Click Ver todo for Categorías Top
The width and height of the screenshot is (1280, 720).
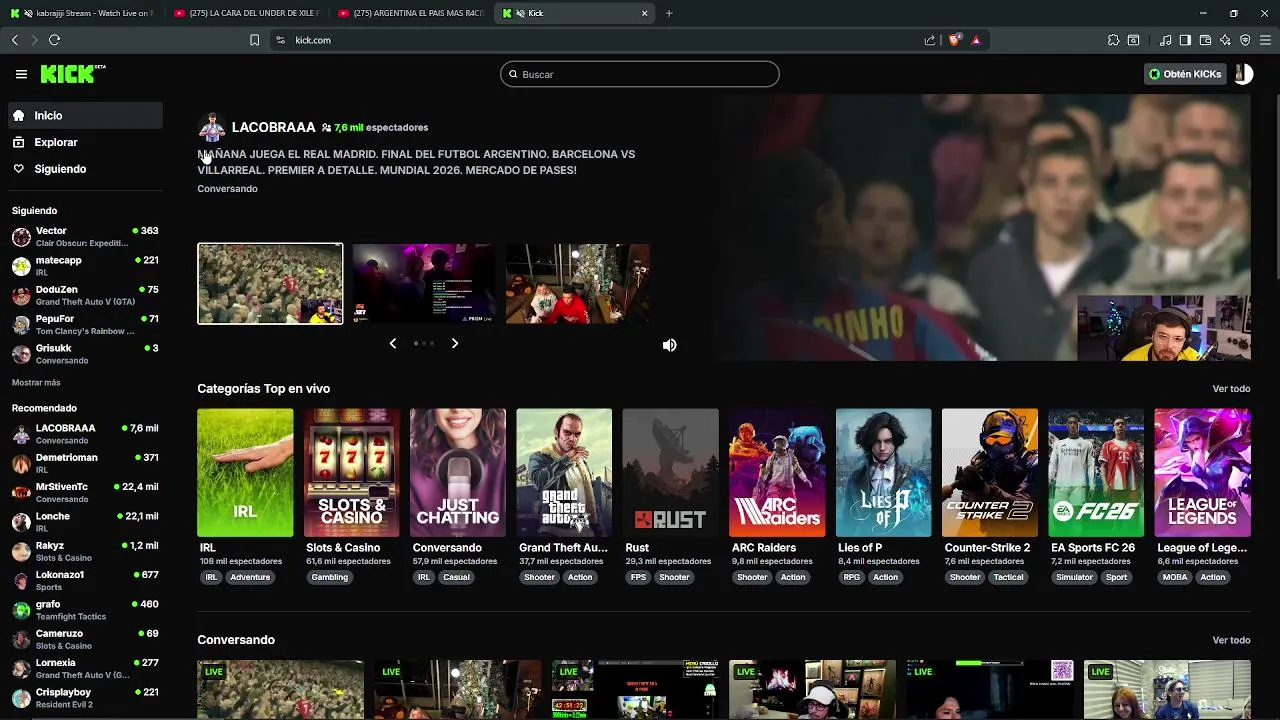[1231, 389]
